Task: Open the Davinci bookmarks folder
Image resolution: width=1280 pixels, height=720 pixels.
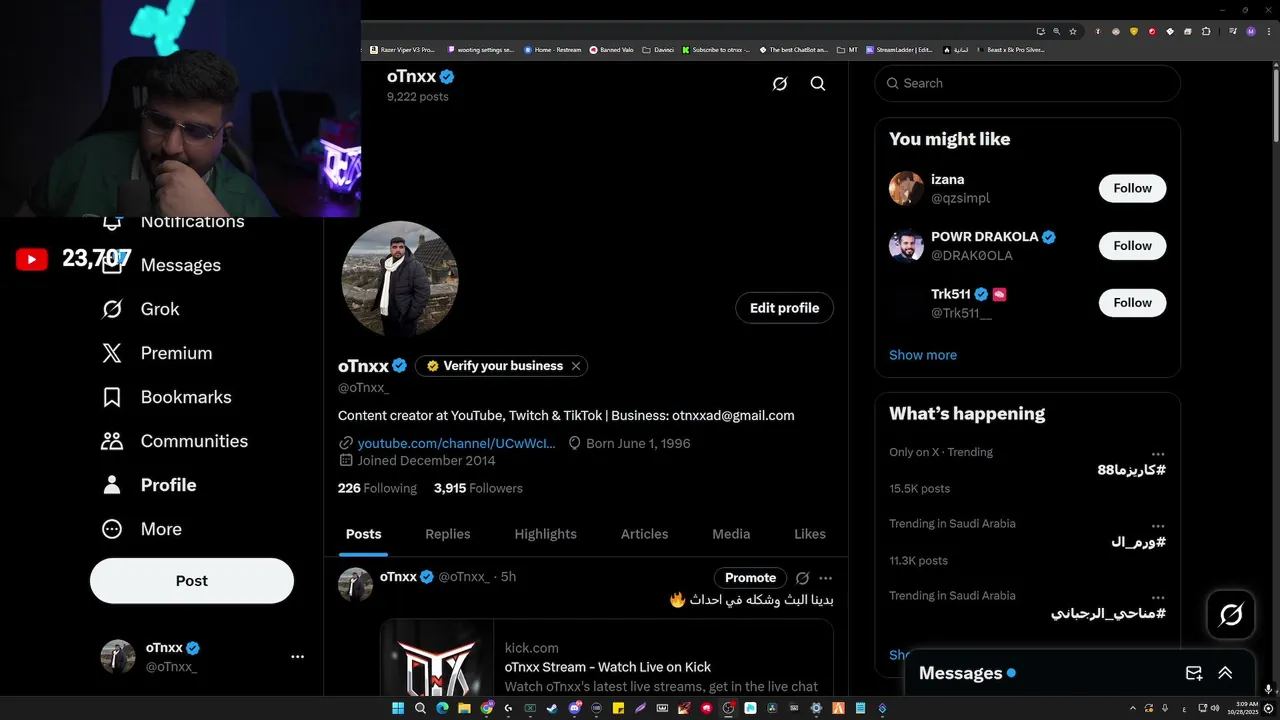Action: (x=658, y=49)
